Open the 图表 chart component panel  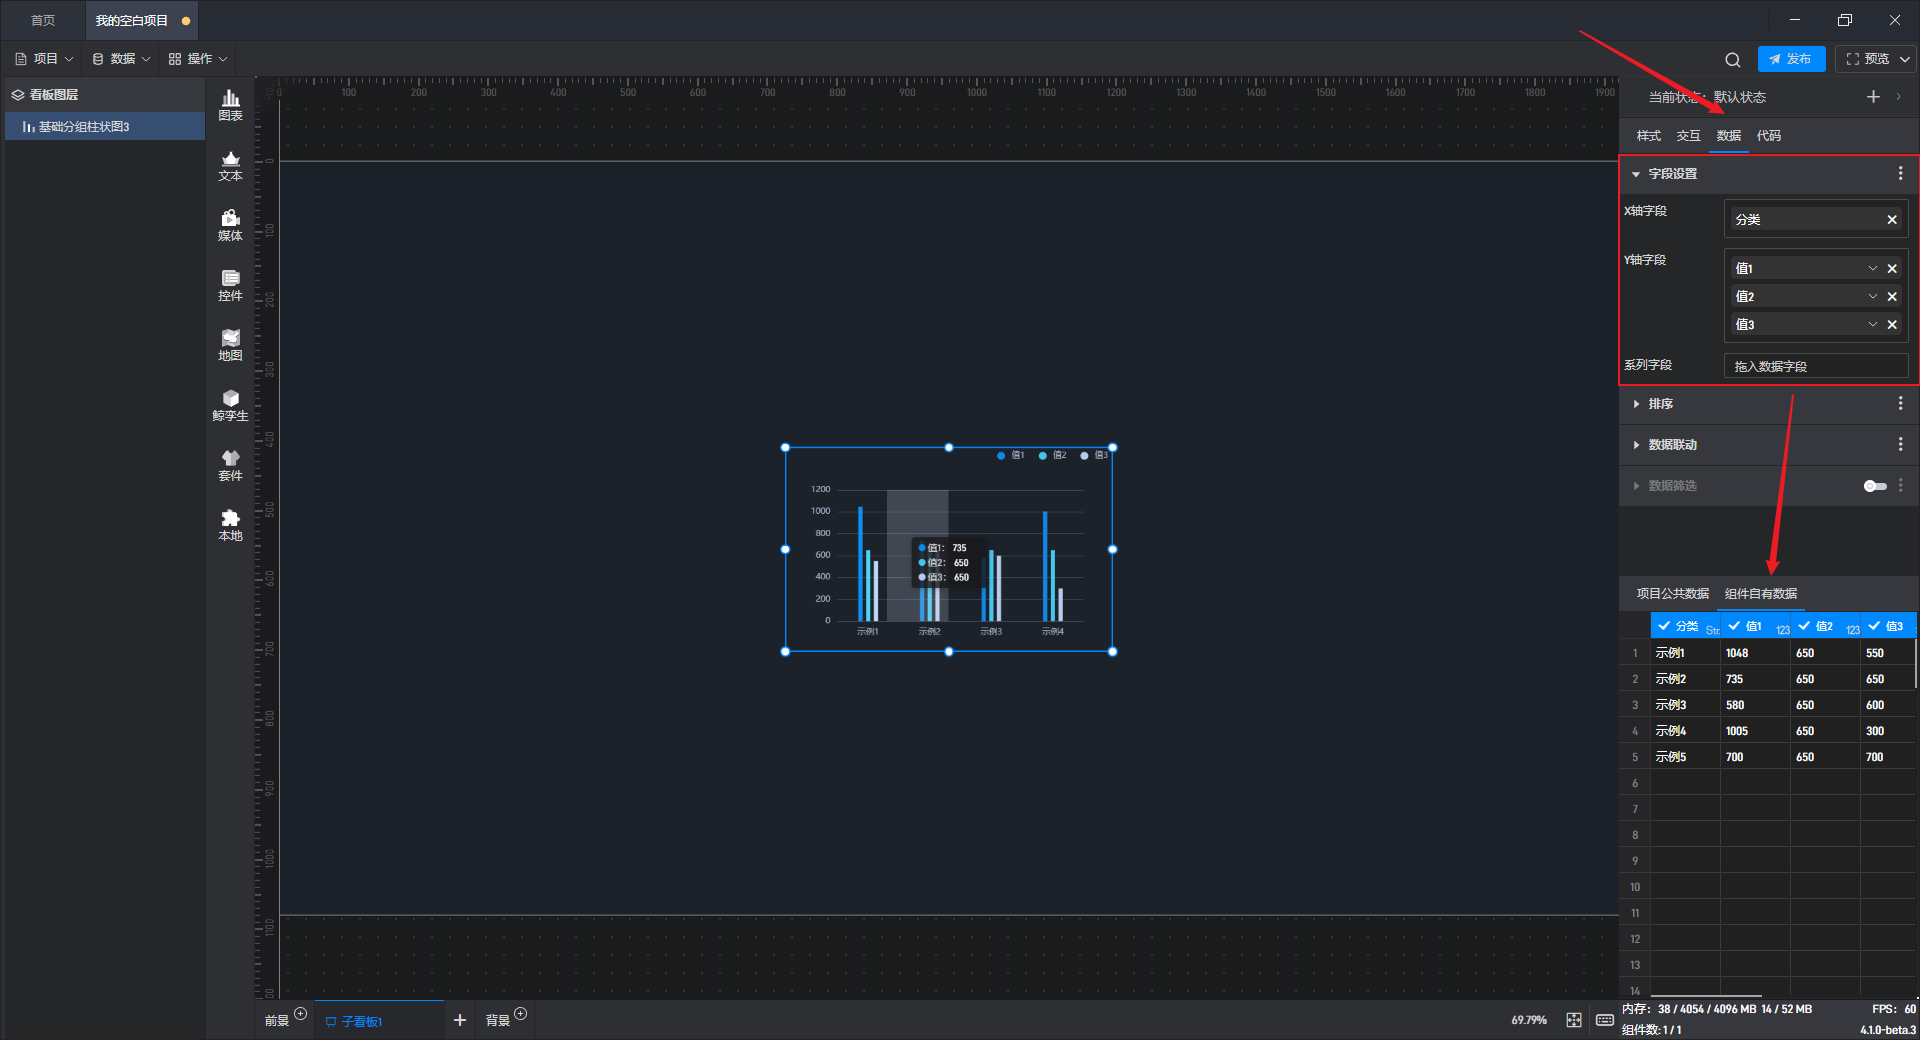click(230, 105)
